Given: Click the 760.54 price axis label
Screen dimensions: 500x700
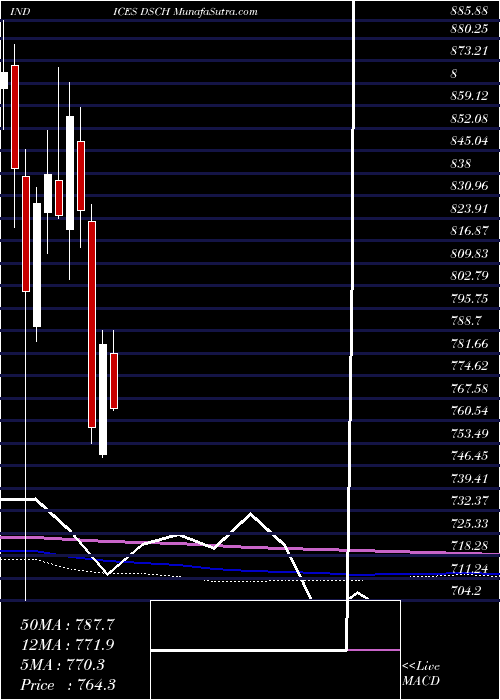Looking at the screenshot, I should [x=468, y=411].
